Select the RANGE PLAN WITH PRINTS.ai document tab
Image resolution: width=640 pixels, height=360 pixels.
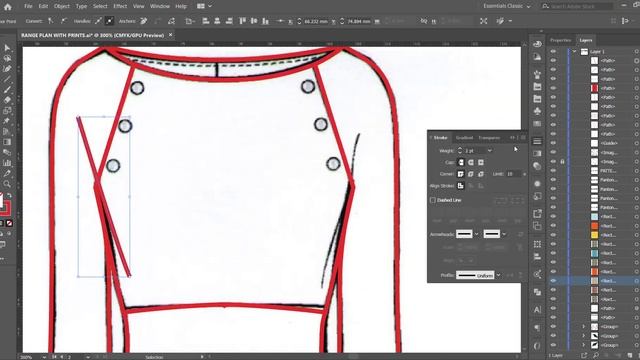click(93, 35)
